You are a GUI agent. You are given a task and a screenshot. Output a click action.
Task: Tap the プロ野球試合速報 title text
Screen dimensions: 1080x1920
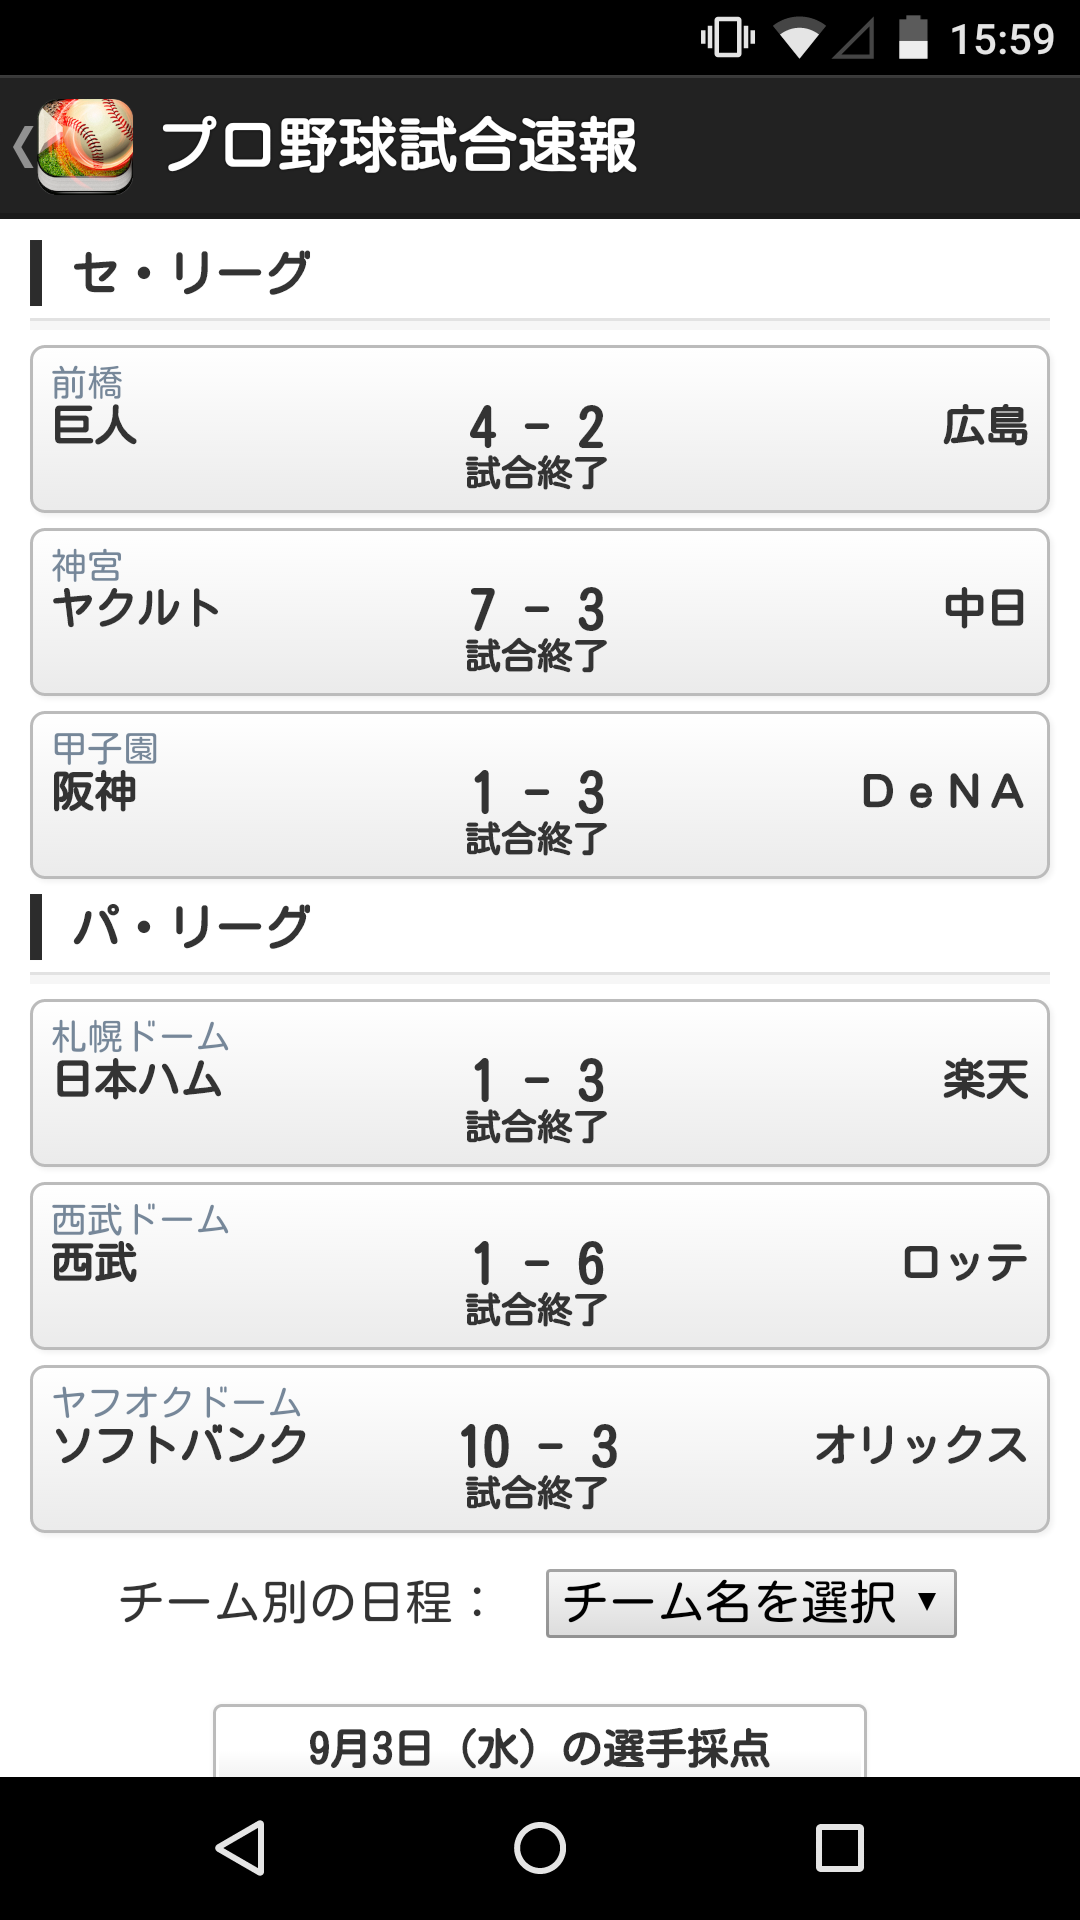[398, 146]
